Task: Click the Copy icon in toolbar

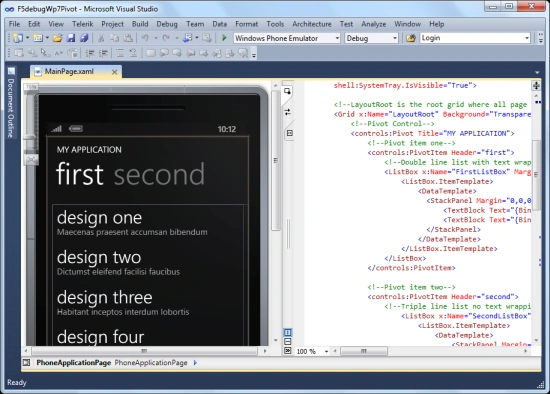Action: 114,38
